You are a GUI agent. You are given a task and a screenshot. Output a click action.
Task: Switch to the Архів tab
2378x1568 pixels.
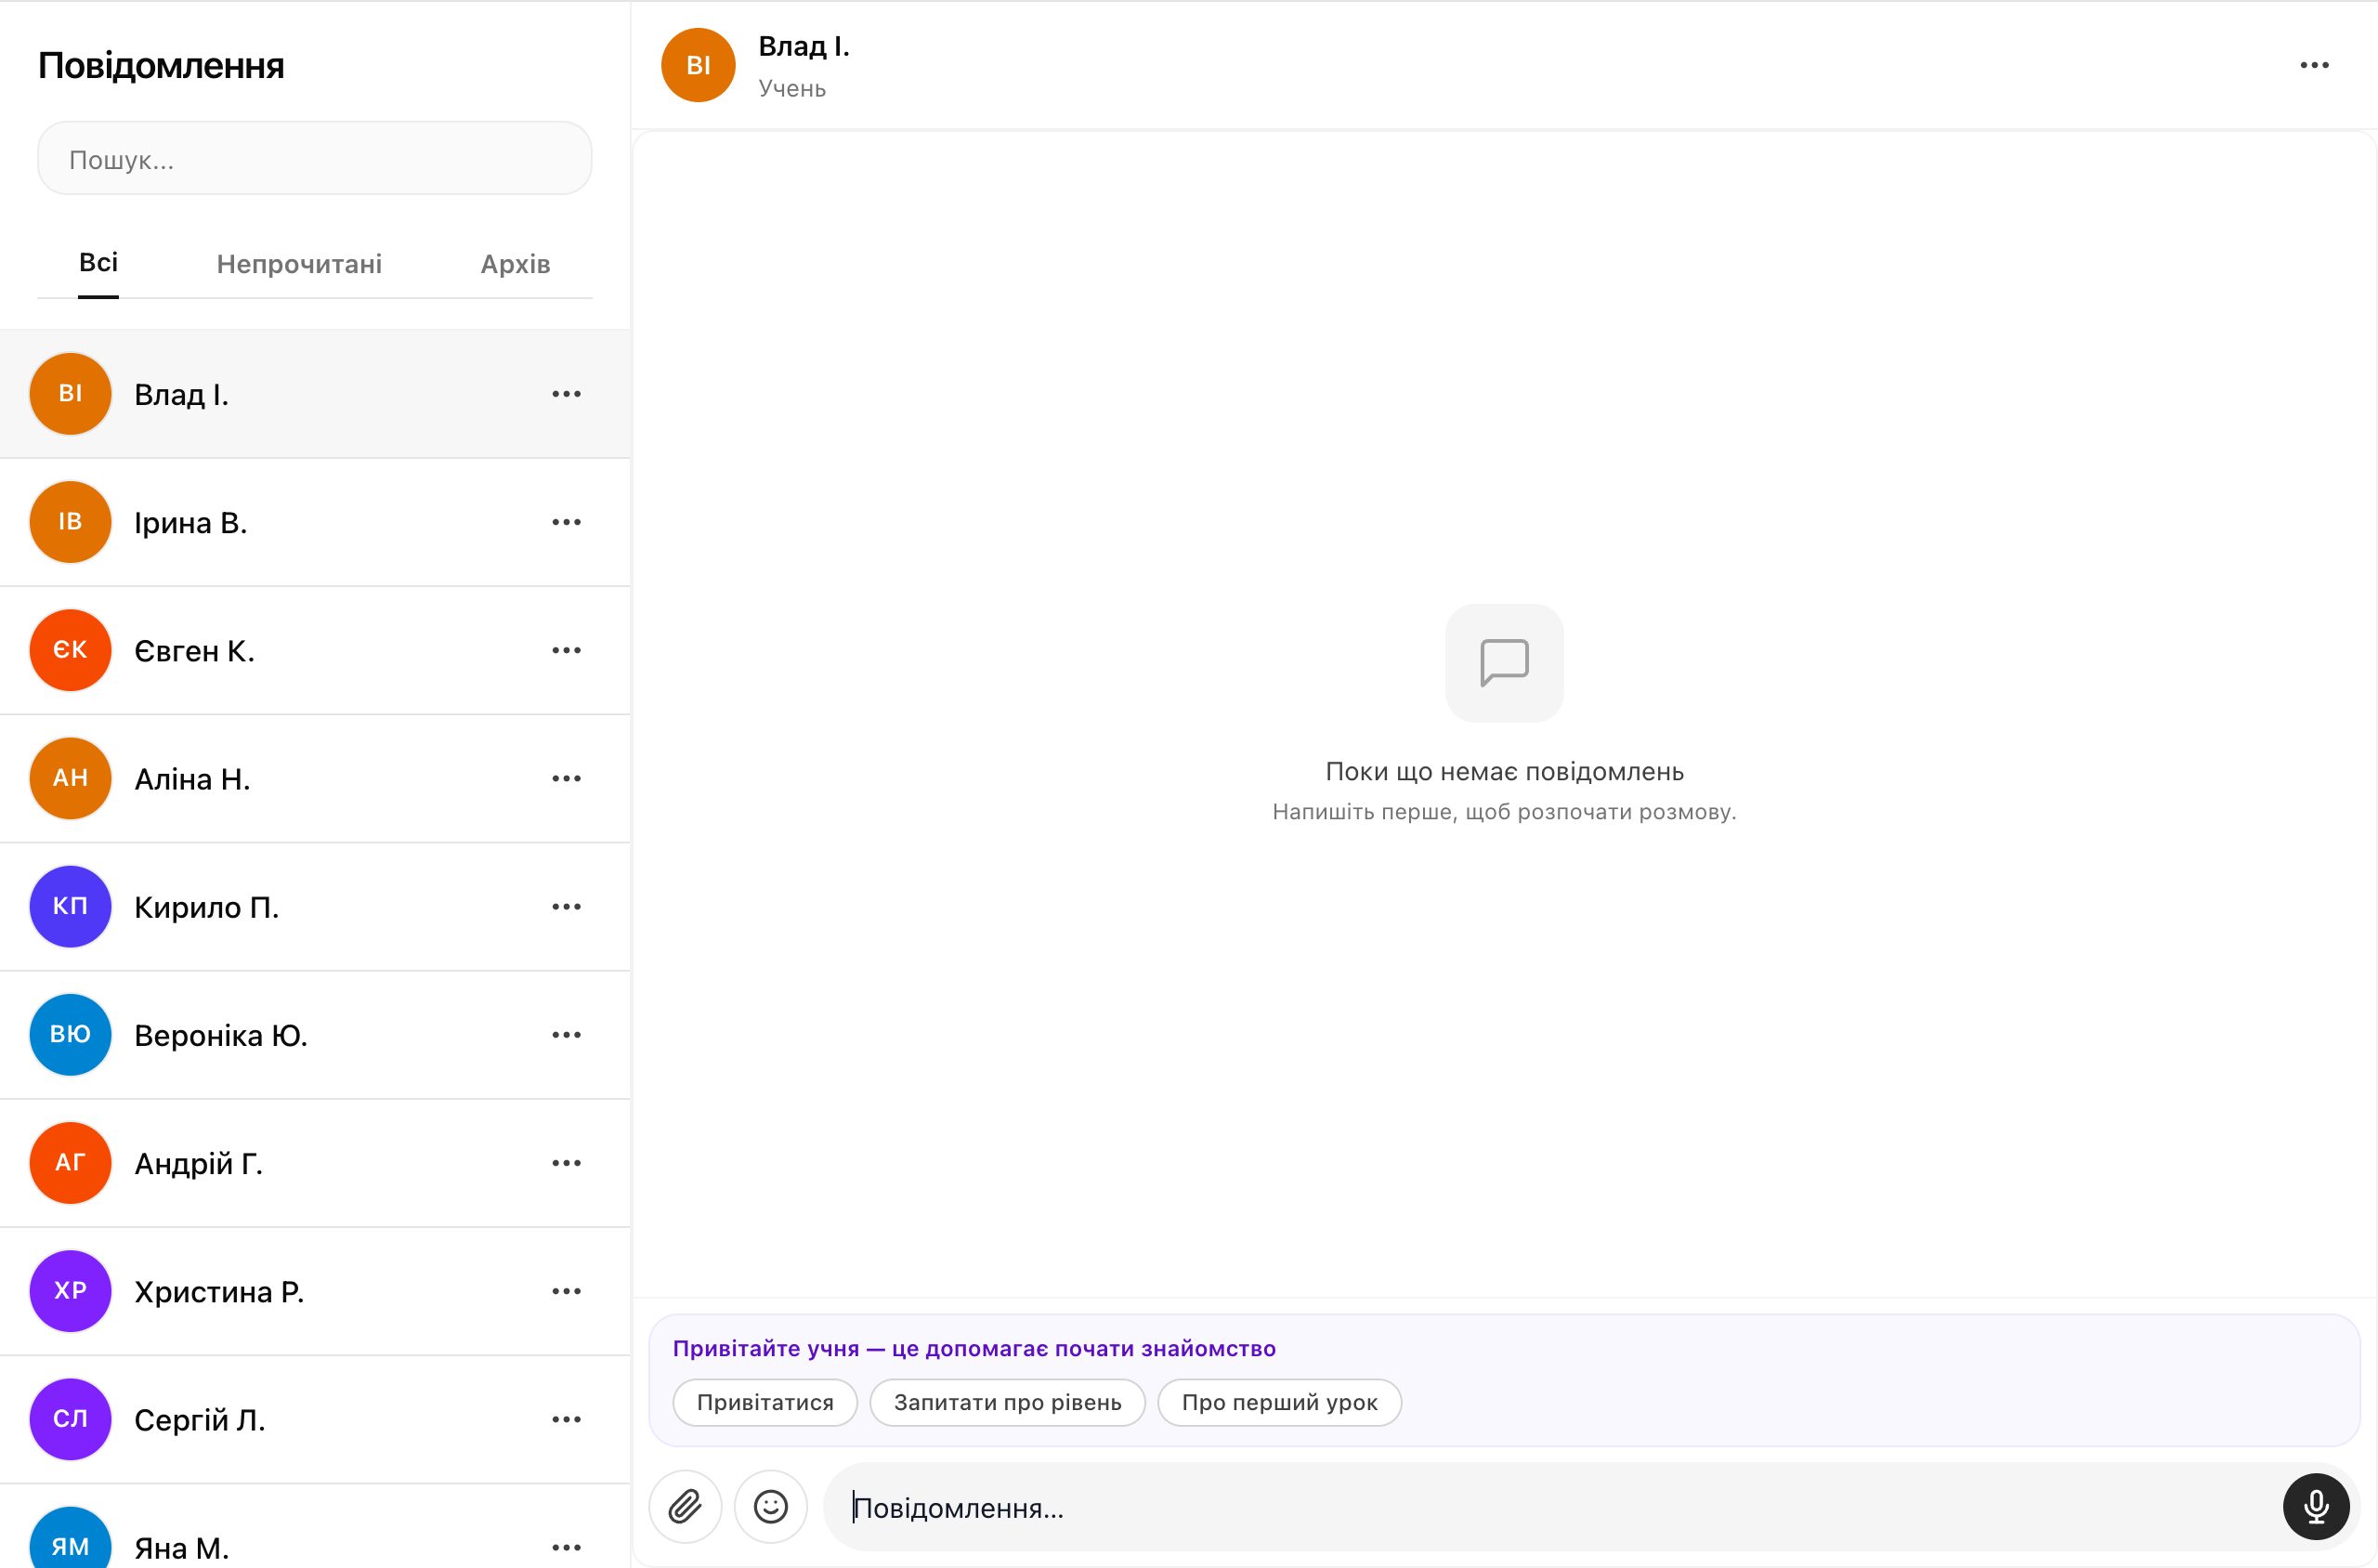pyautogui.click(x=515, y=264)
